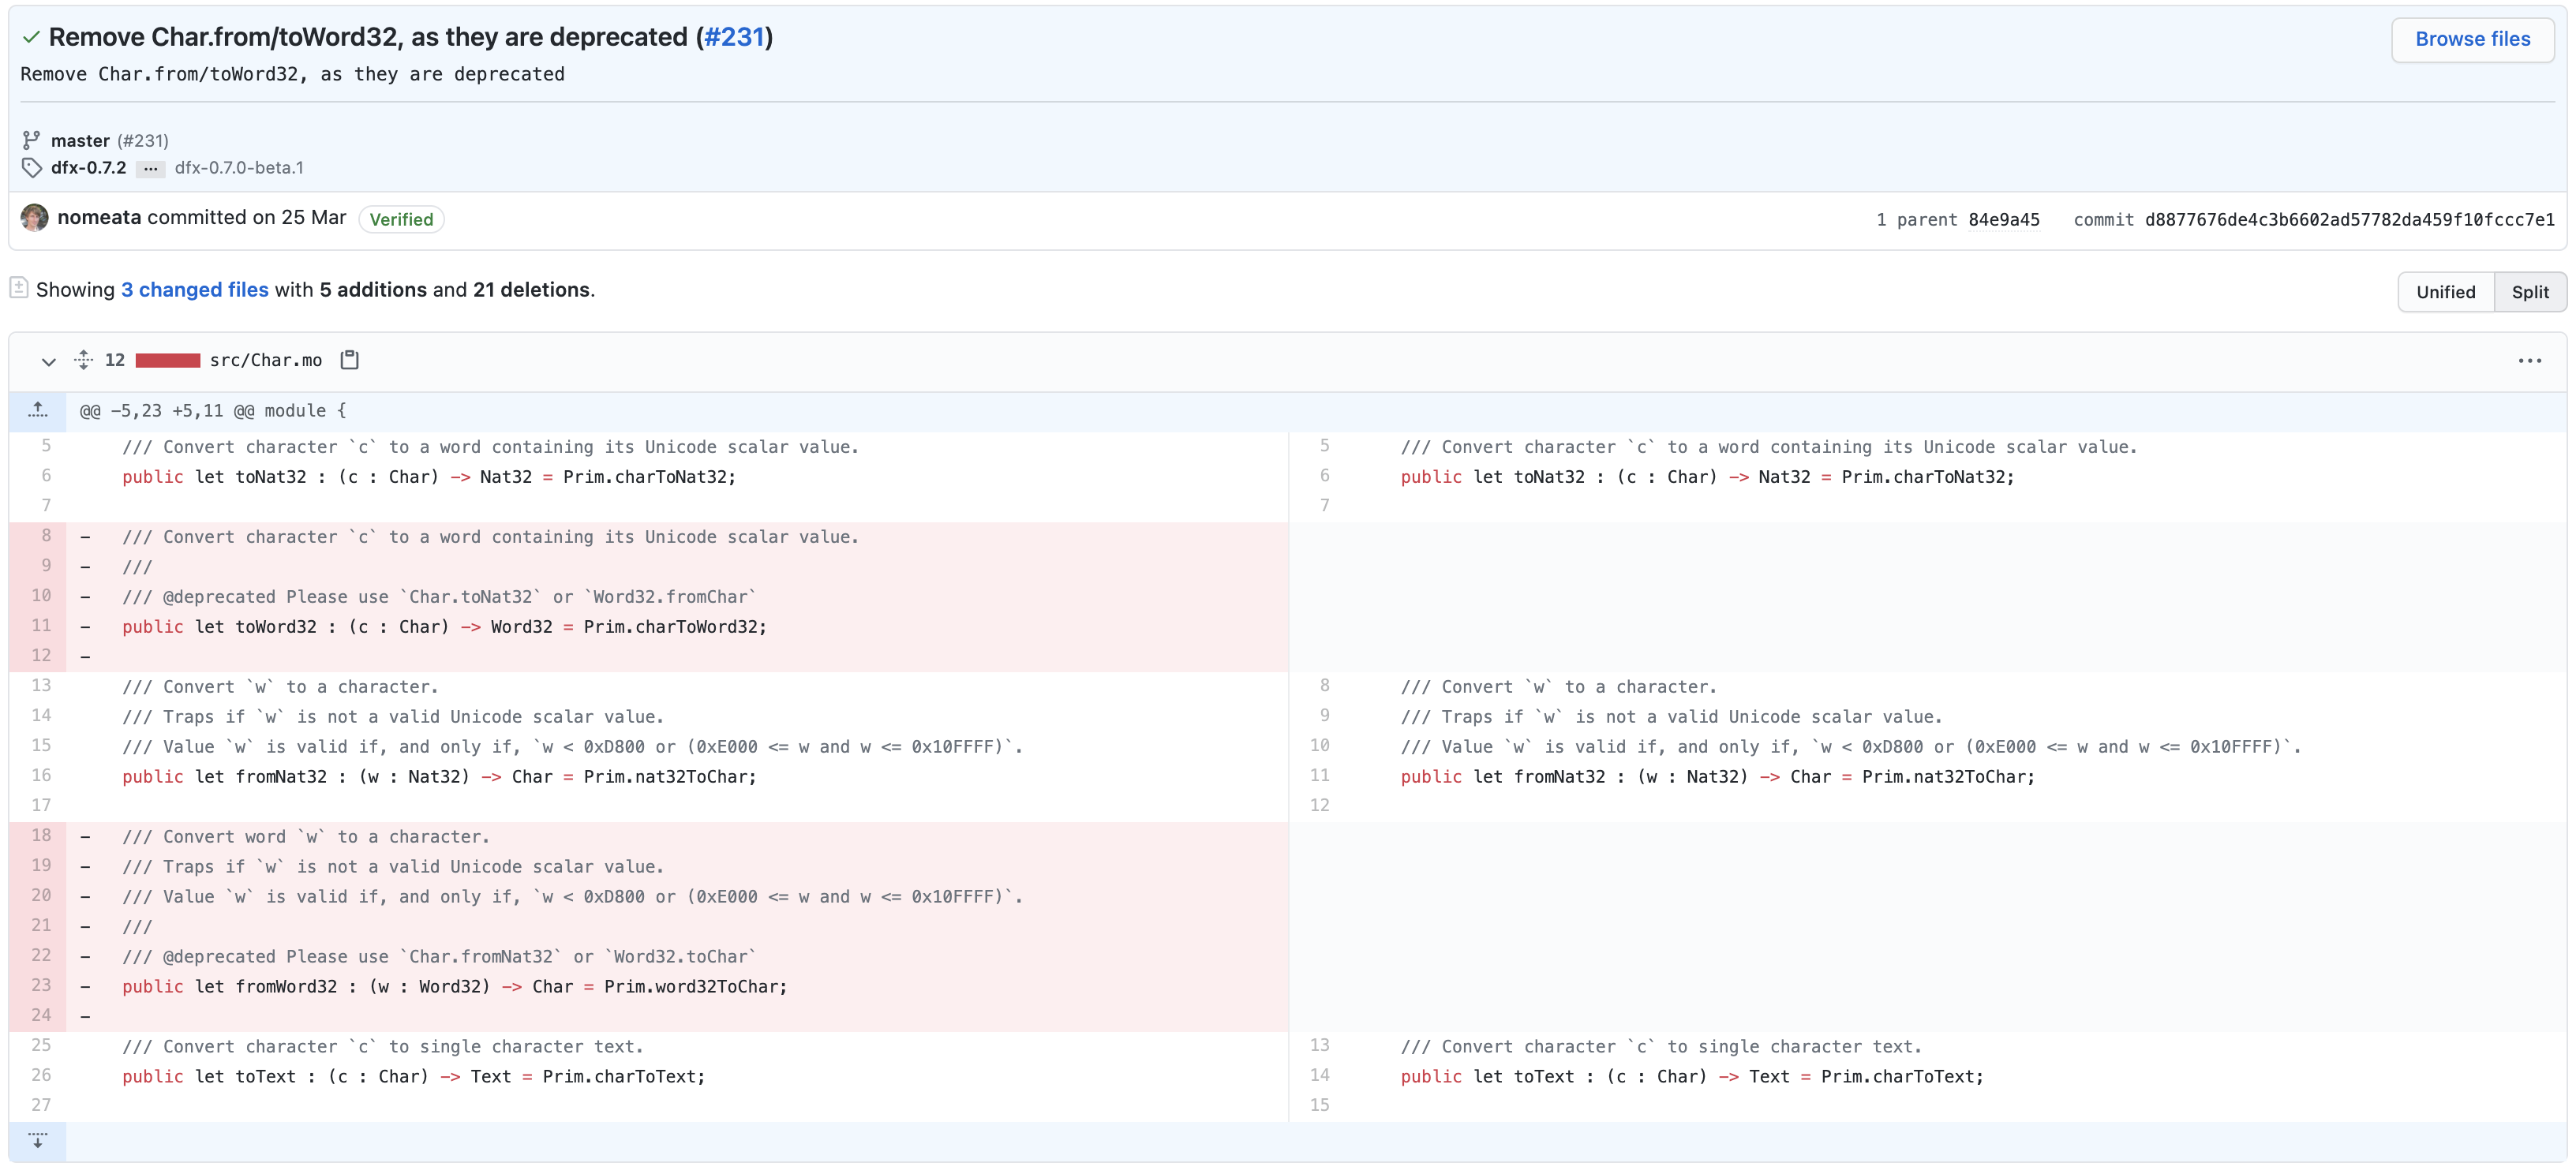Open the 3 changed files link
The width and height of the screenshot is (2576, 1174).
[195, 290]
